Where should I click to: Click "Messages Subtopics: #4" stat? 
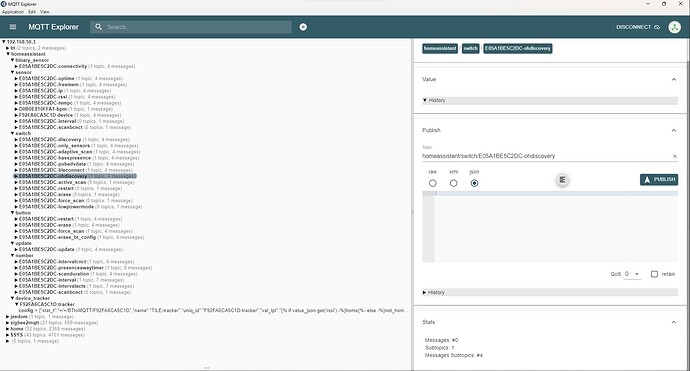tap(454, 355)
